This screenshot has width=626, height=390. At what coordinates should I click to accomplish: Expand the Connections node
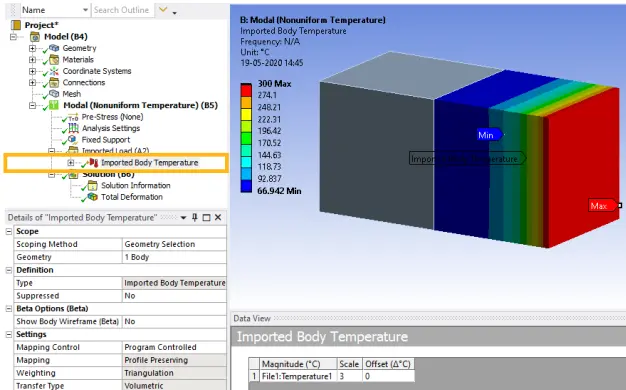tap(32, 83)
